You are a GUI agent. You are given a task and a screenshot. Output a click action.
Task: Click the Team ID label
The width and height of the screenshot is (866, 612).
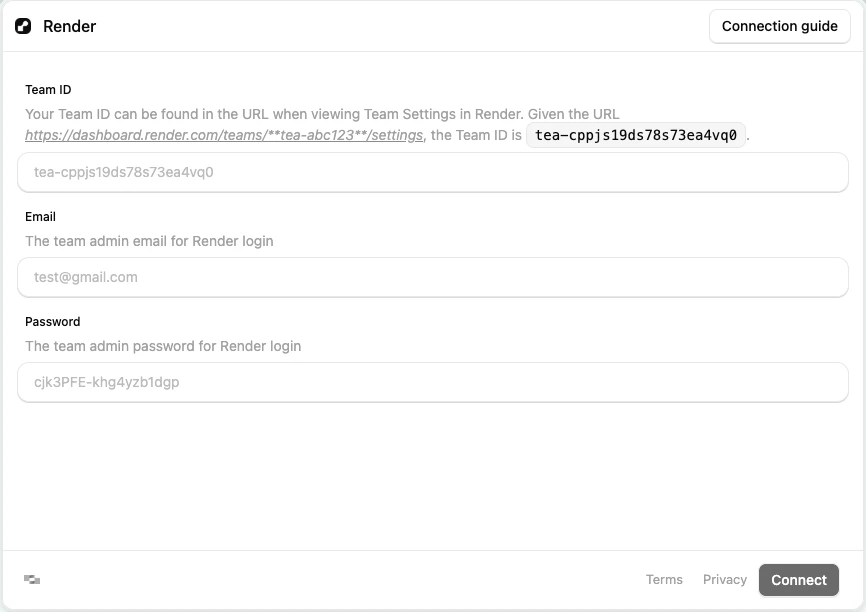(48, 89)
